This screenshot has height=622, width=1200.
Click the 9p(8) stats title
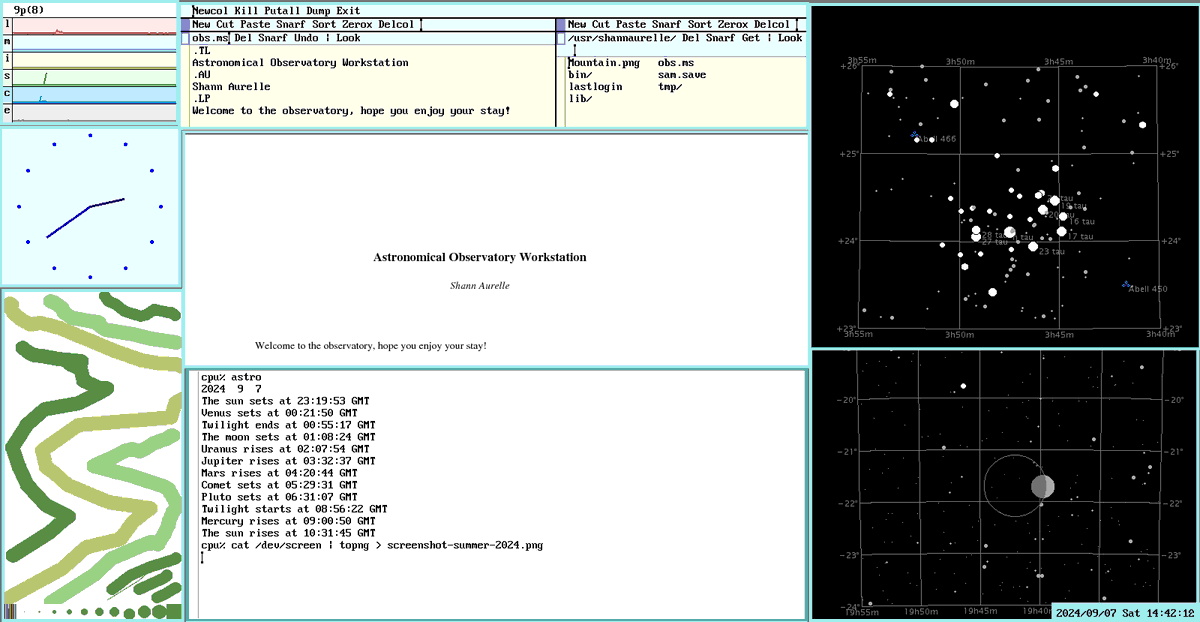point(27,9)
